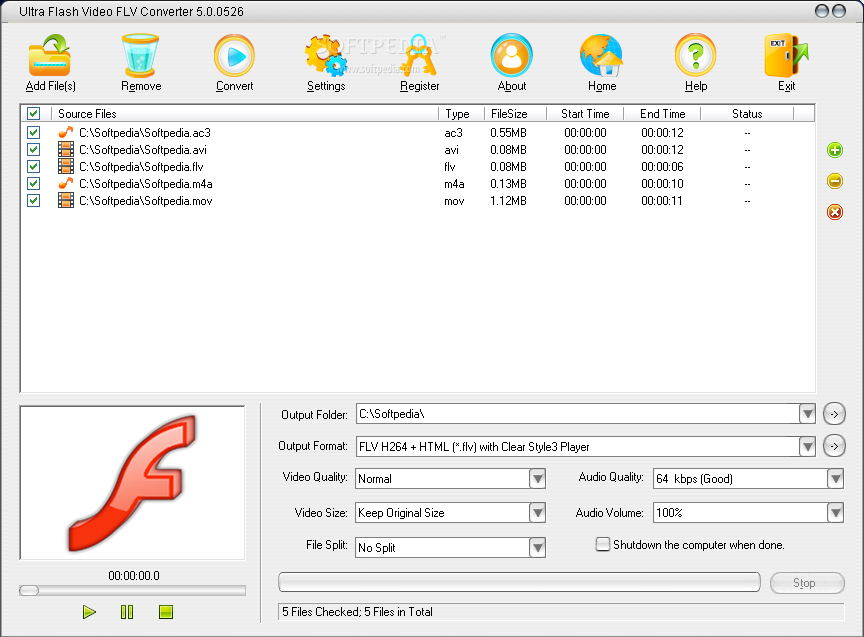The height and width of the screenshot is (637, 864).
Task: Stop the preview playback
Action: (166, 612)
